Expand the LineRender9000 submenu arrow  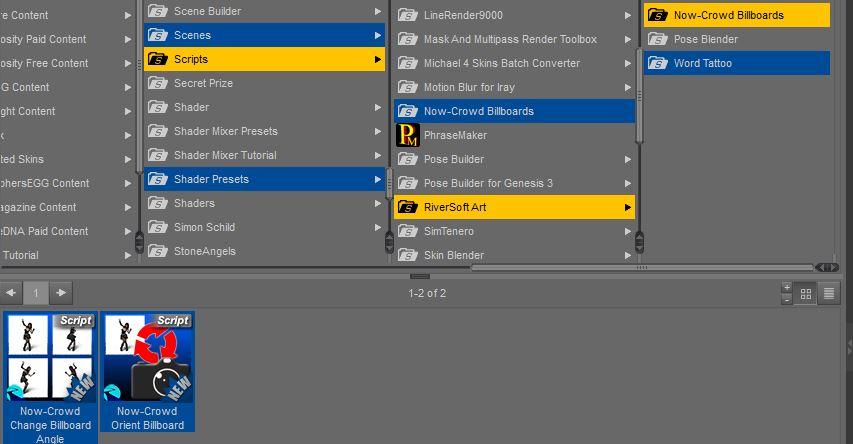tap(627, 15)
